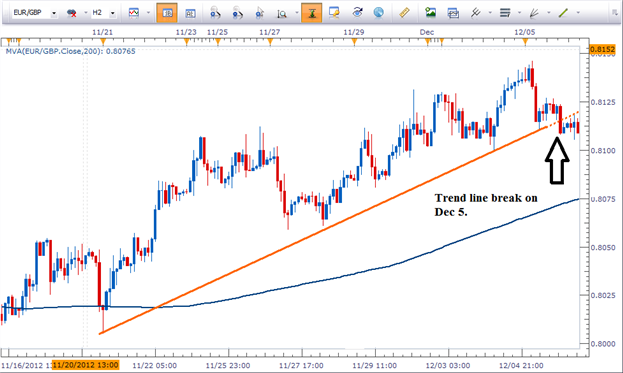Click the blue globe icon

pos(379,13)
